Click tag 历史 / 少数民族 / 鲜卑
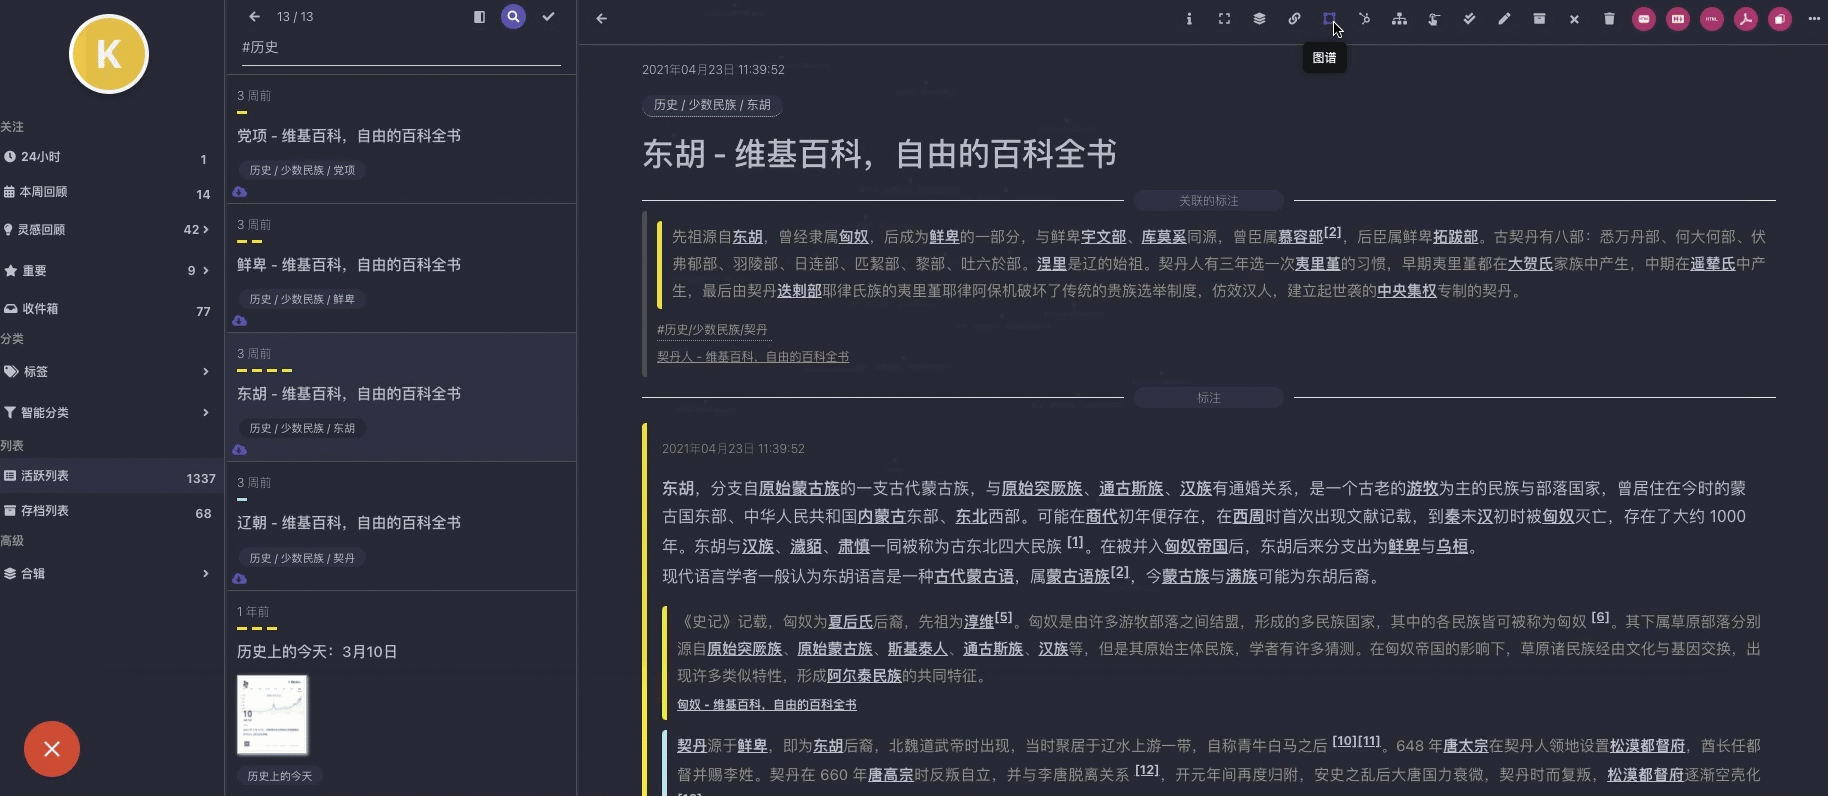Image resolution: width=1828 pixels, height=796 pixels. 302,300
